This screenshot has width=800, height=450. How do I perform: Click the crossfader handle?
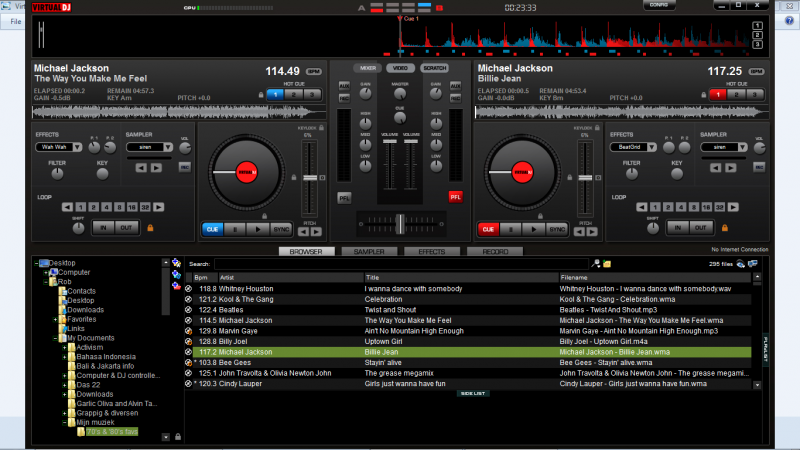click(x=401, y=224)
